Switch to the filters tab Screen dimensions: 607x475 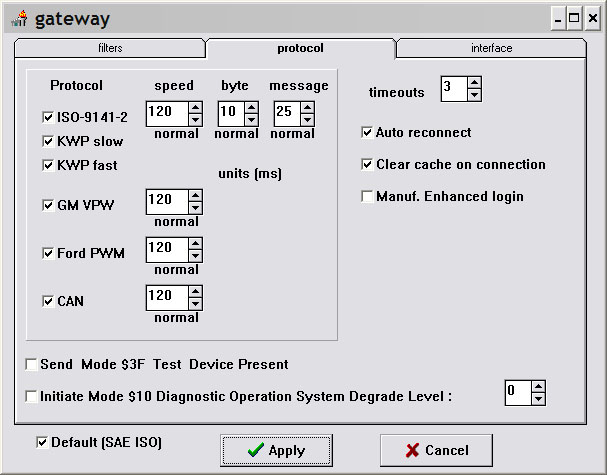(x=110, y=48)
